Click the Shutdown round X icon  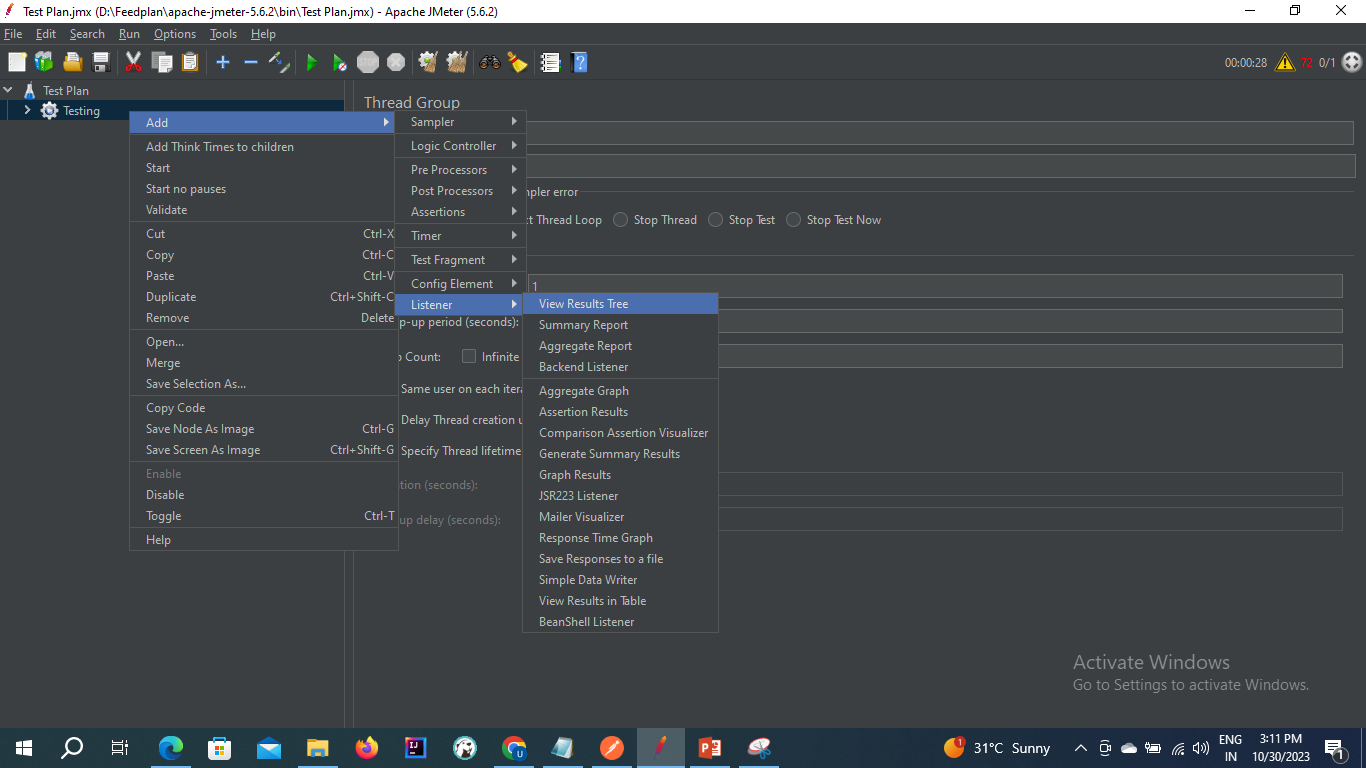[396, 62]
